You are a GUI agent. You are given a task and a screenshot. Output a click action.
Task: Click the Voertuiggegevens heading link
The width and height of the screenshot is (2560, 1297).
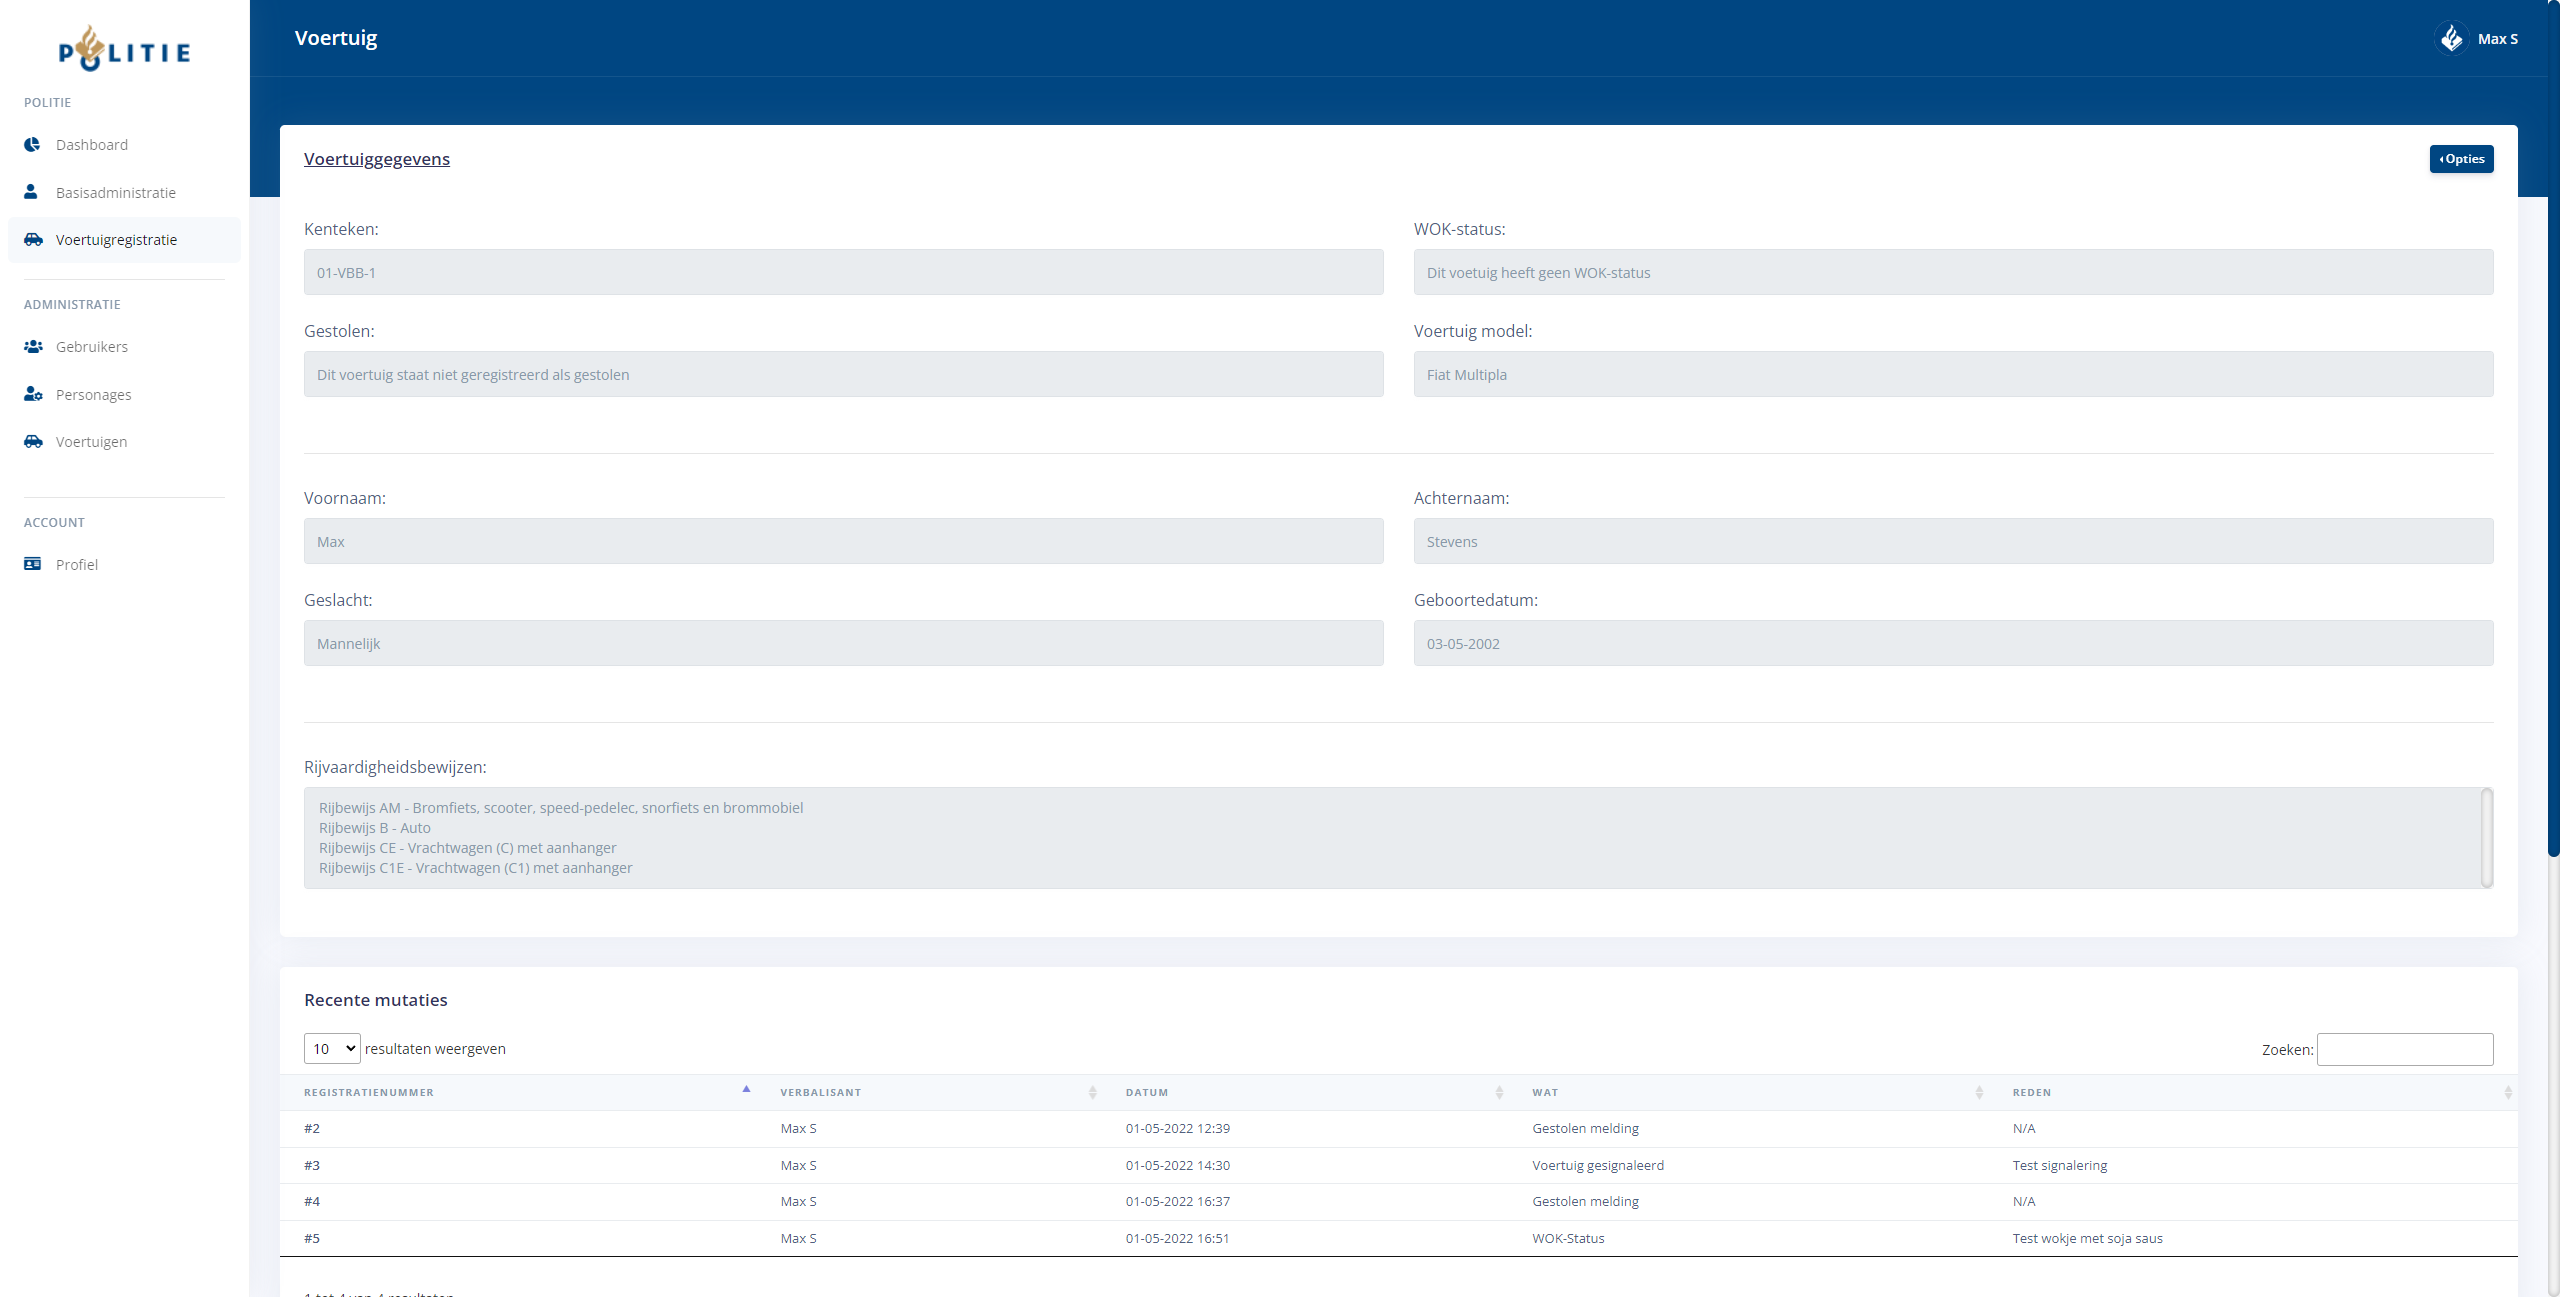pos(377,159)
